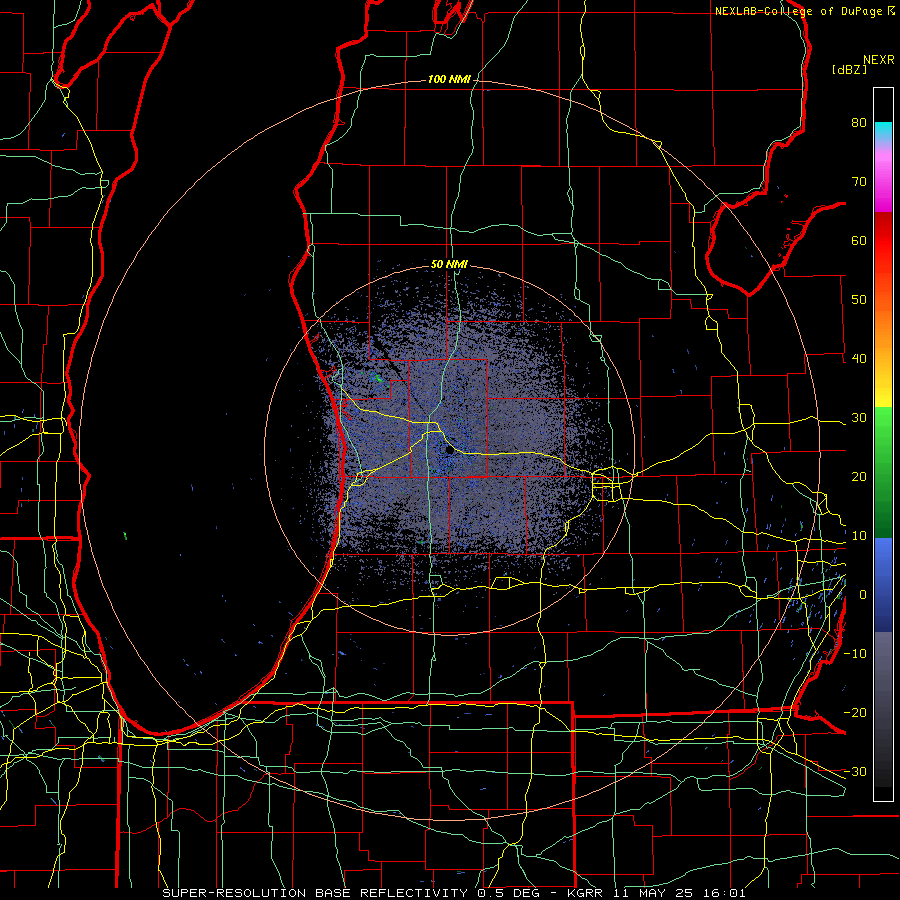This screenshot has height=900, width=900.
Task: Click the 20 value on the dBZ scale
Action: [x=859, y=477]
